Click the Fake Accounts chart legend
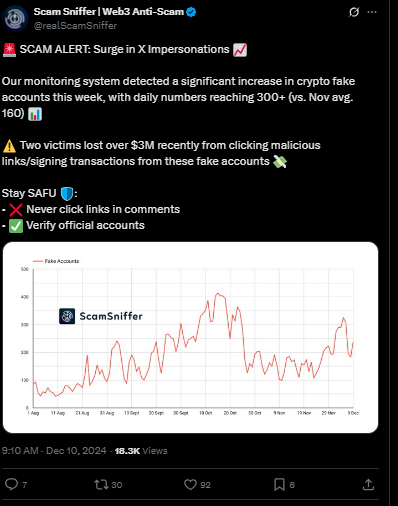Image resolution: width=398 pixels, height=506 pixels. pos(56,261)
